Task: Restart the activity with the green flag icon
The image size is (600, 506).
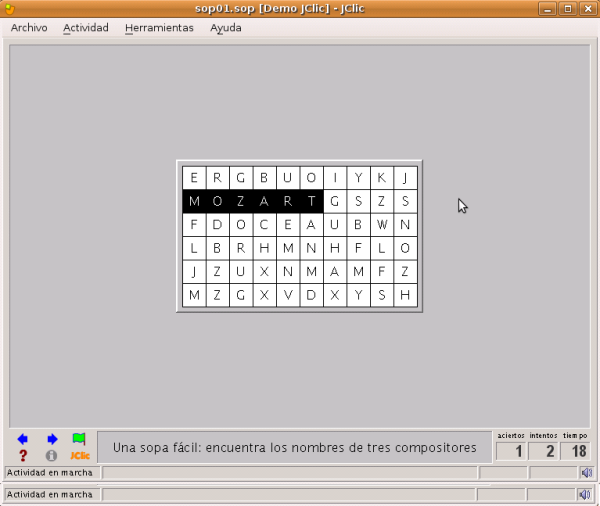Action: (79, 439)
